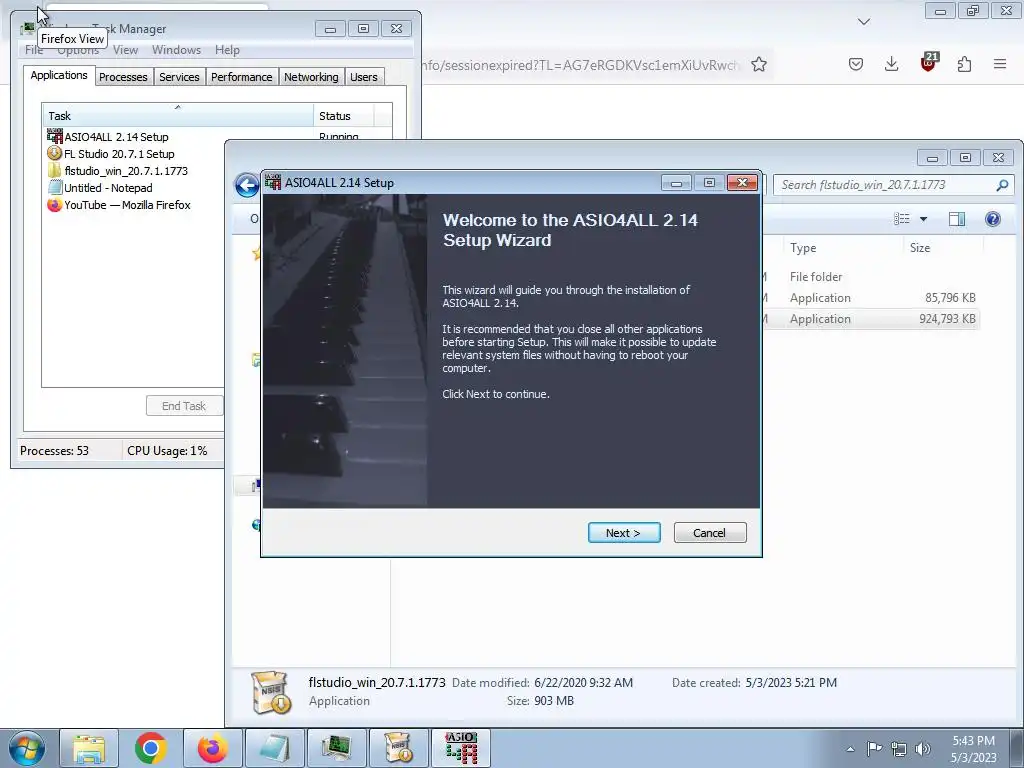Click the Firefox address bar URL
1024x768 pixels.
[x=581, y=65]
